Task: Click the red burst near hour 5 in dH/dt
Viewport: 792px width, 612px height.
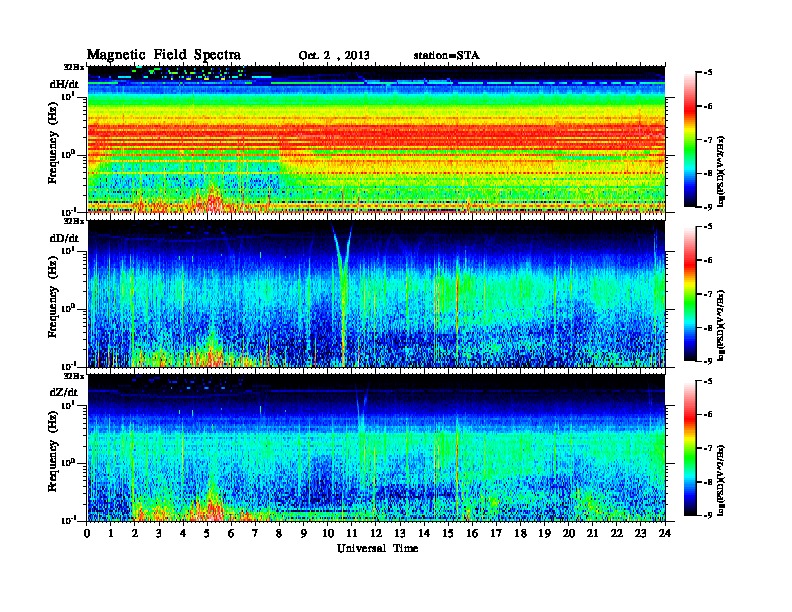Action: tap(212, 201)
